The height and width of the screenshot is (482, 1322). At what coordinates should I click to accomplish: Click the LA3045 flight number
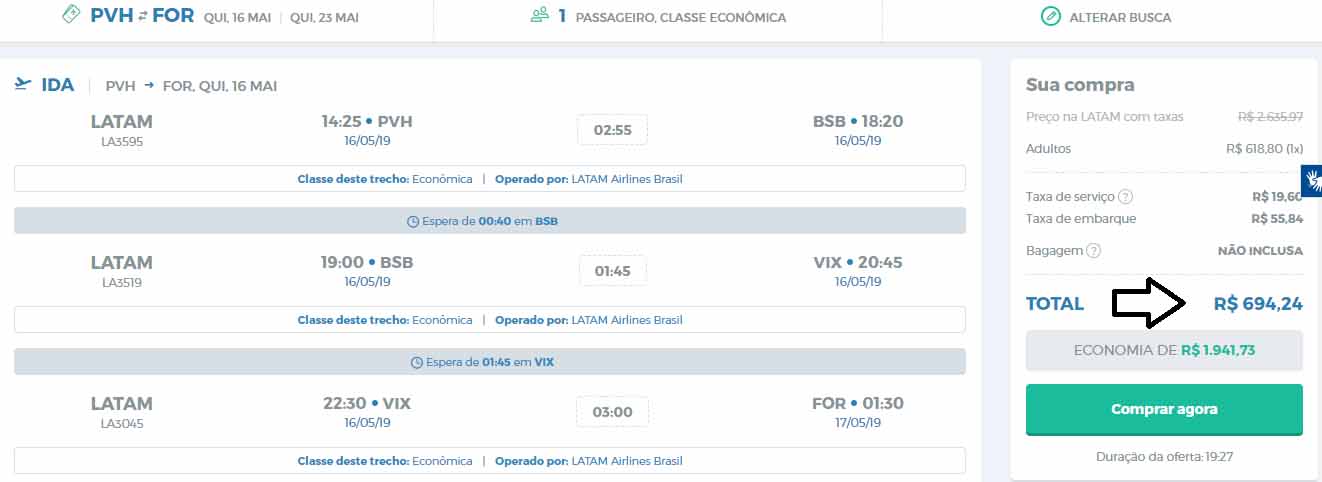[121, 423]
